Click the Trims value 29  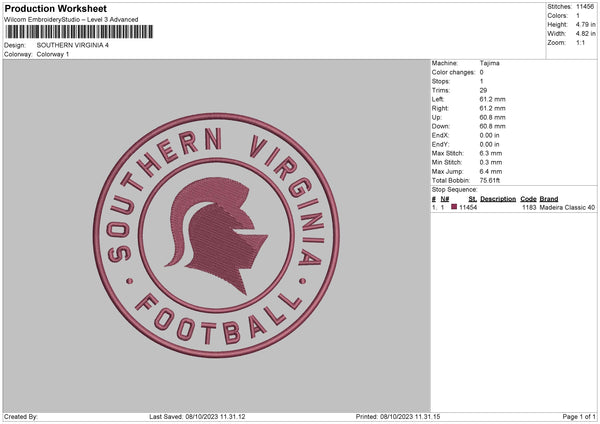tap(483, 90)
